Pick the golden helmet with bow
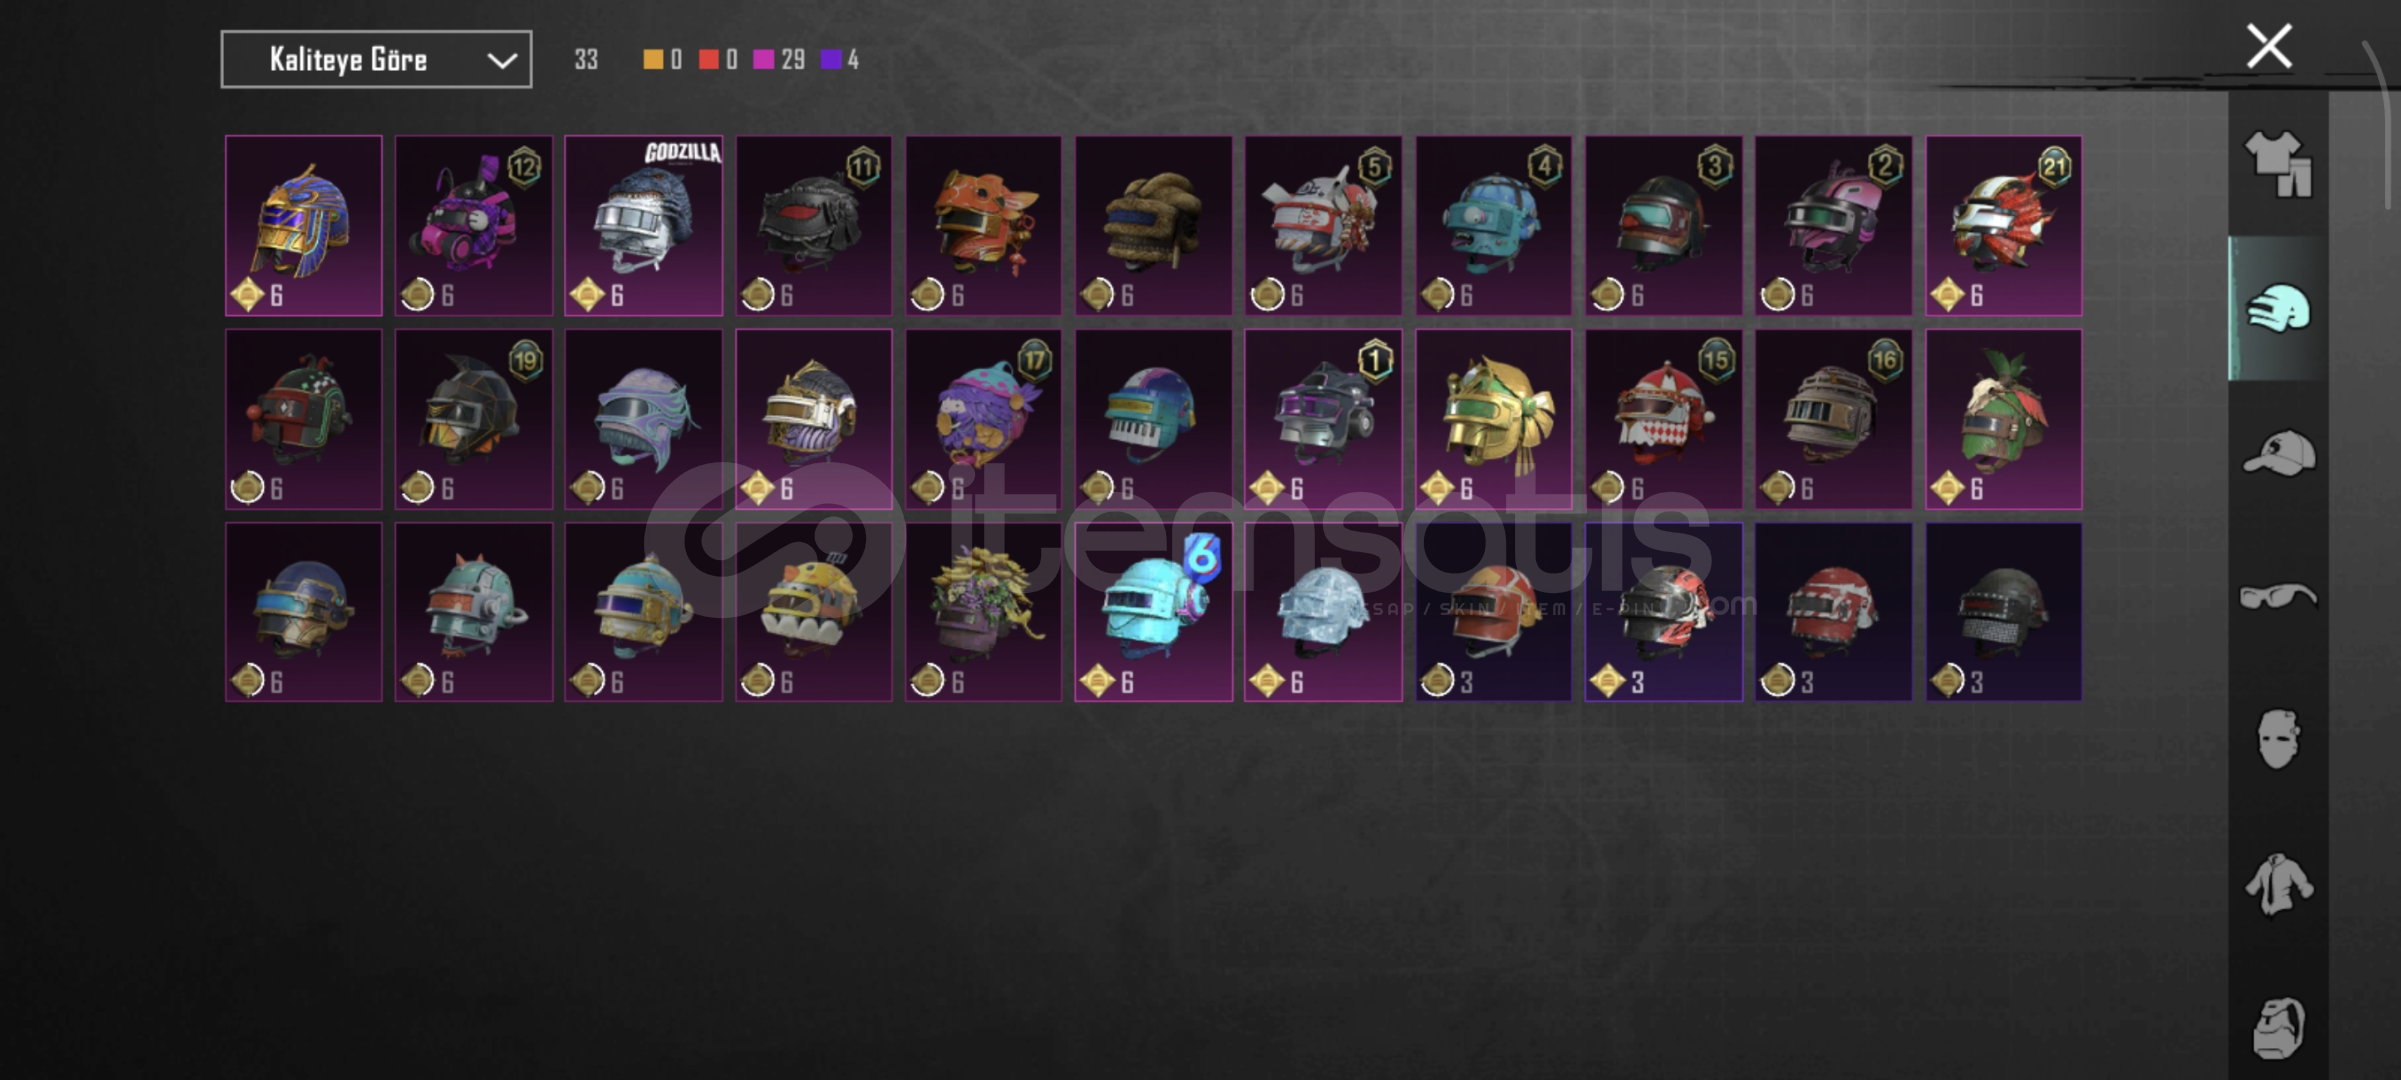The width and height of the screenshot is (2401, 1080). (x=1493, y=419)
